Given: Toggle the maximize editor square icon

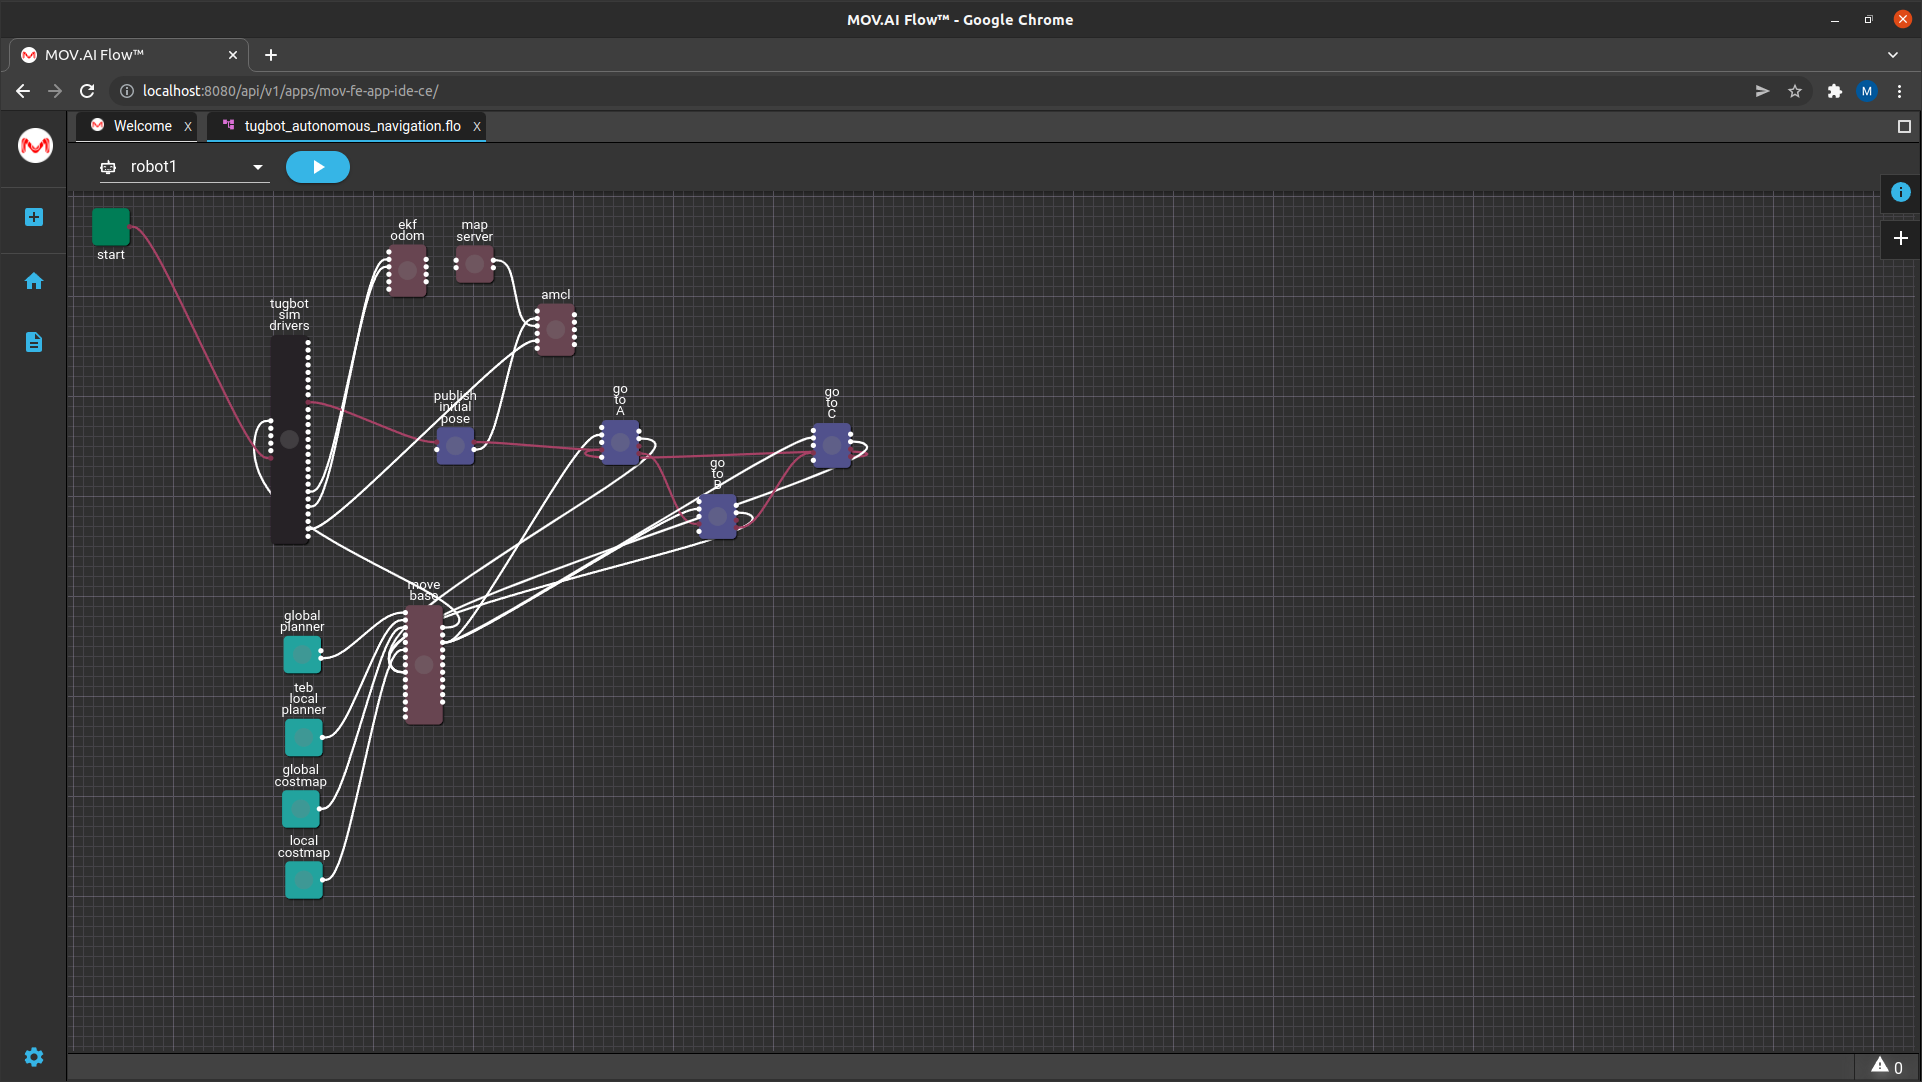Looking at the screenshot, I should tap(1904, 126).
